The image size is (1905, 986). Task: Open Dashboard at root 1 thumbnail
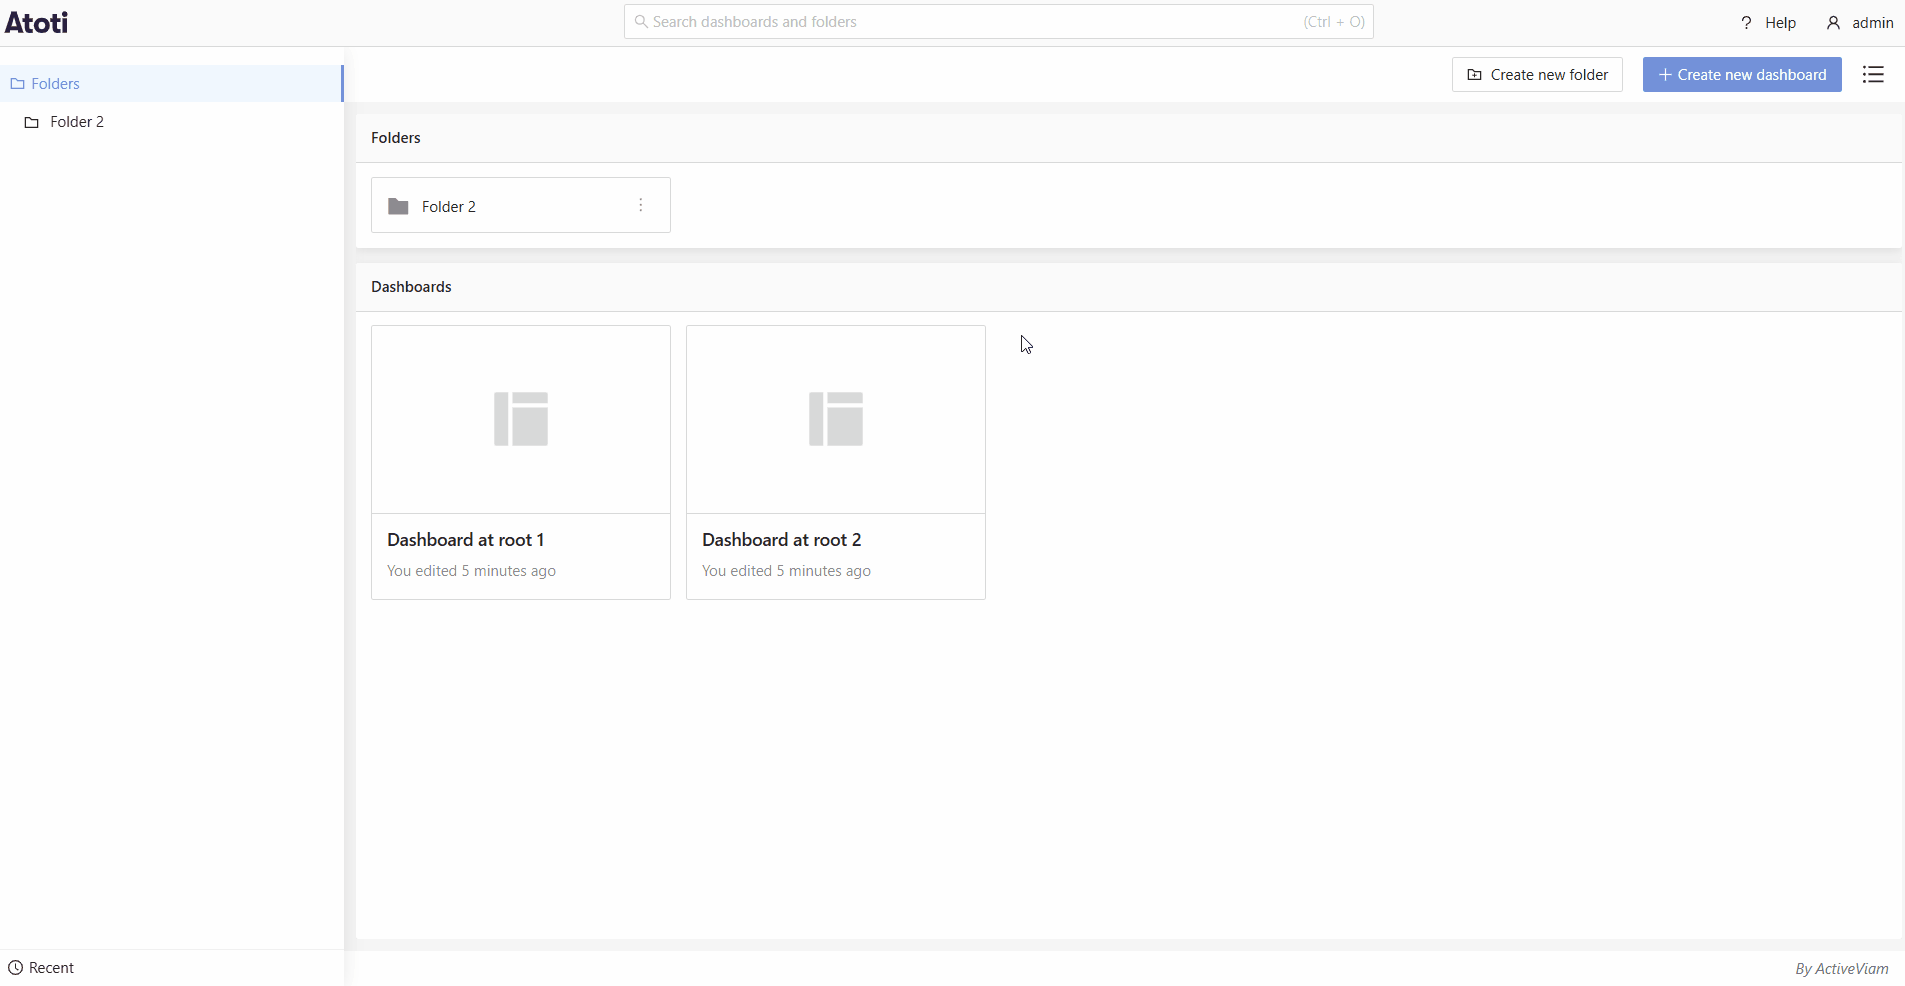point(521,419)
